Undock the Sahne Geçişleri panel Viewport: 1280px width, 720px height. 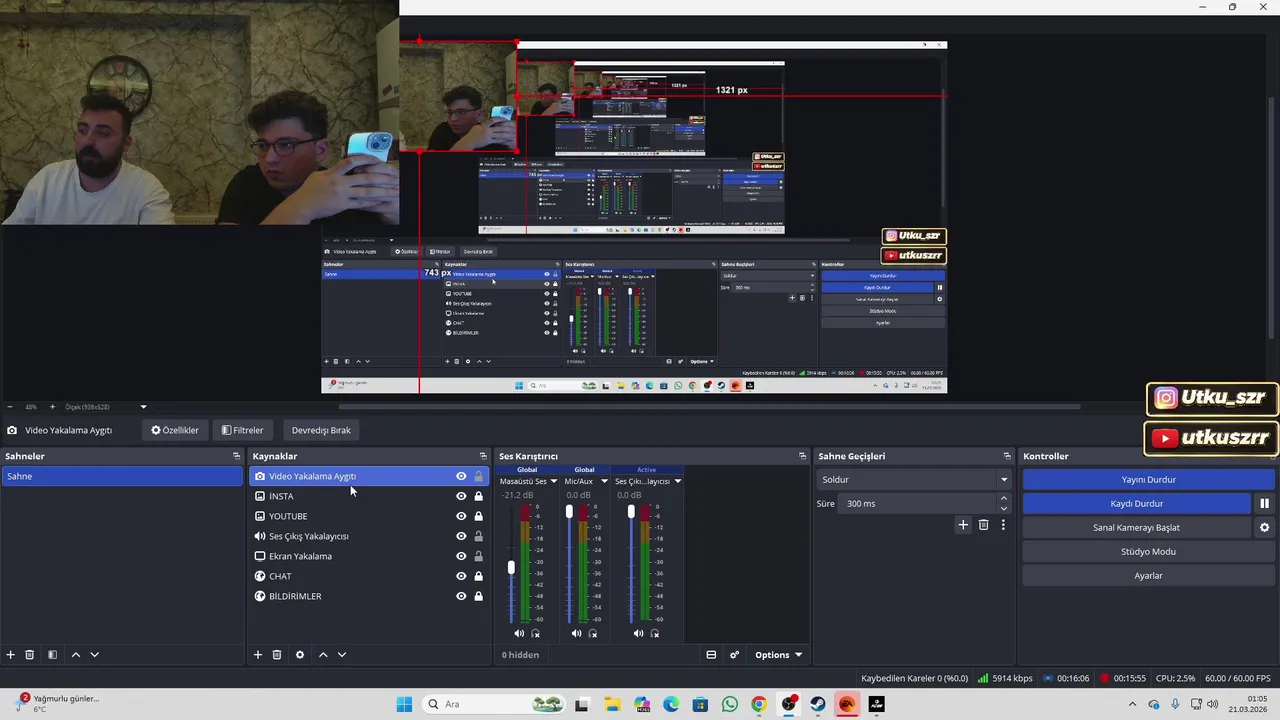point(1007,456)
